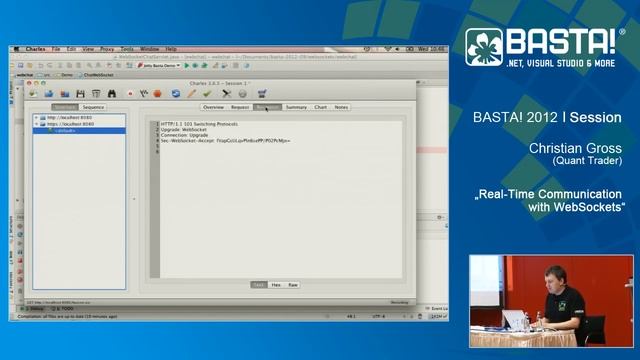The width and height of the screenshot is (640, 360).
Task: Open the Summary tab
Action: (296, 107)
